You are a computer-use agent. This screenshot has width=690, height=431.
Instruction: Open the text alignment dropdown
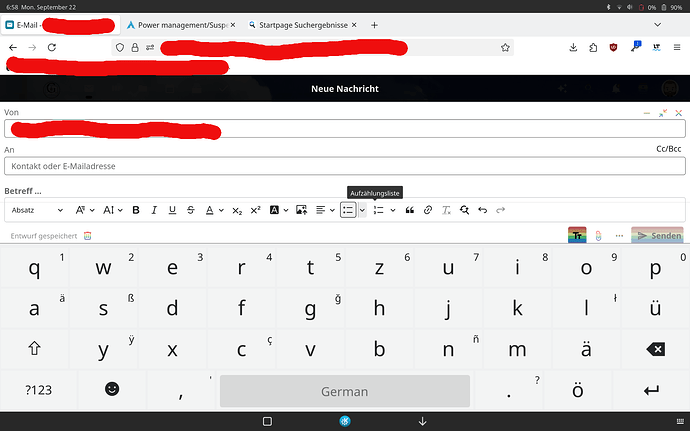324,210
